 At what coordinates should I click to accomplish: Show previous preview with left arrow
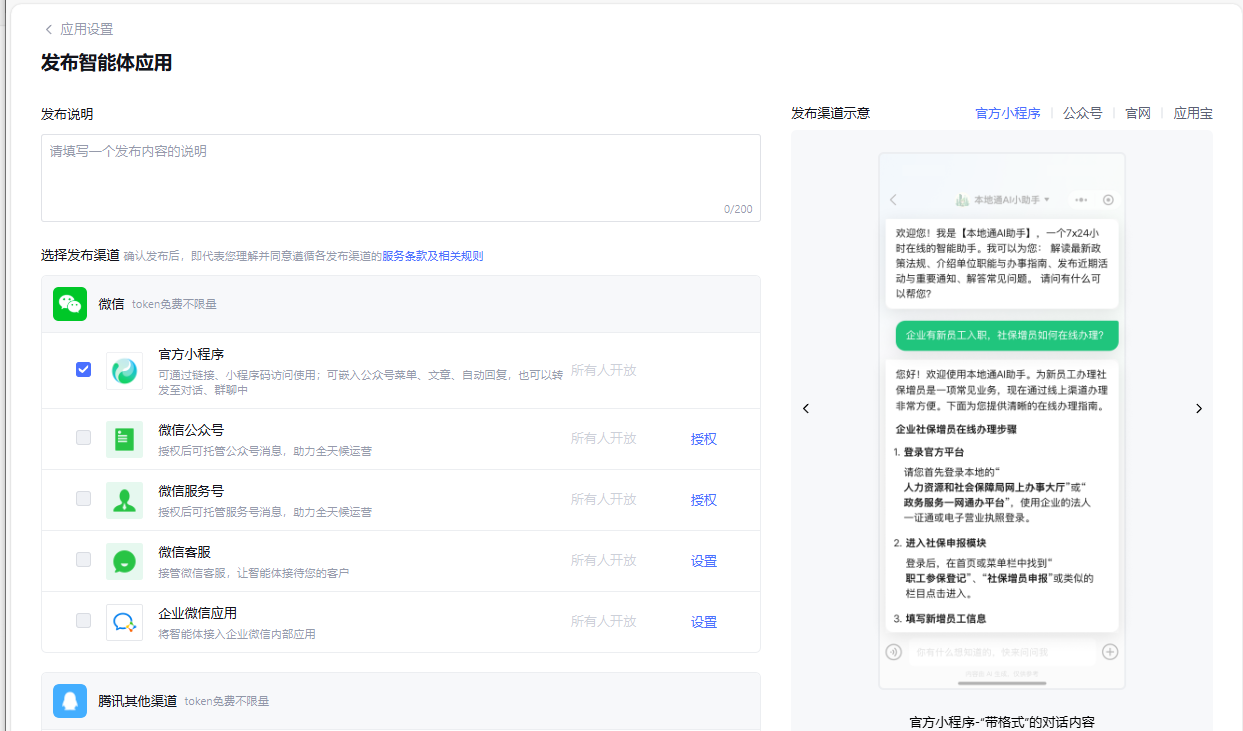pyautogui.click(x=806, y=409)
